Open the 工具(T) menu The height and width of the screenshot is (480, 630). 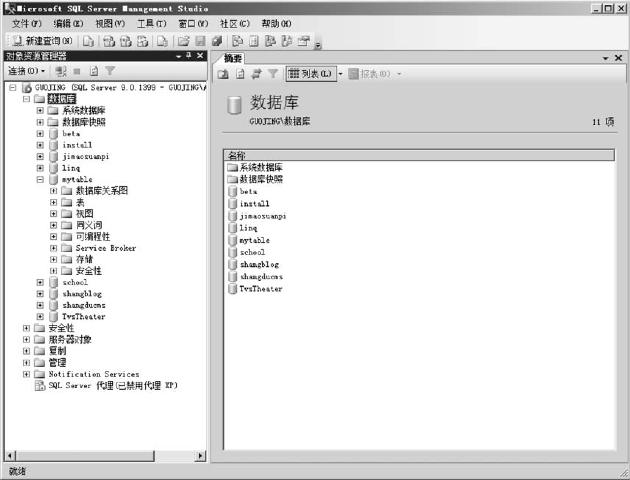click(151, 24)
